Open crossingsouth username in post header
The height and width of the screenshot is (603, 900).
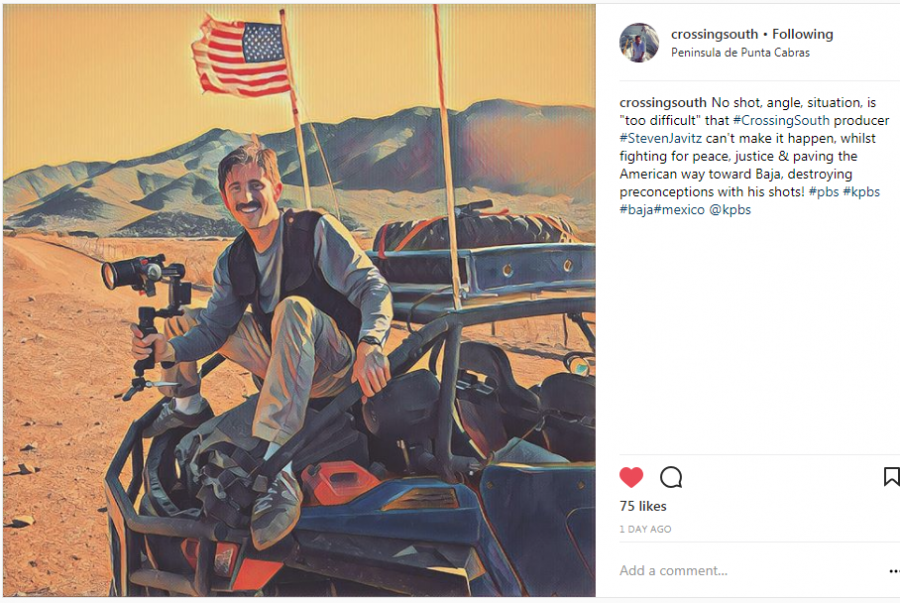pyautogui.click(x=715, y=34)
